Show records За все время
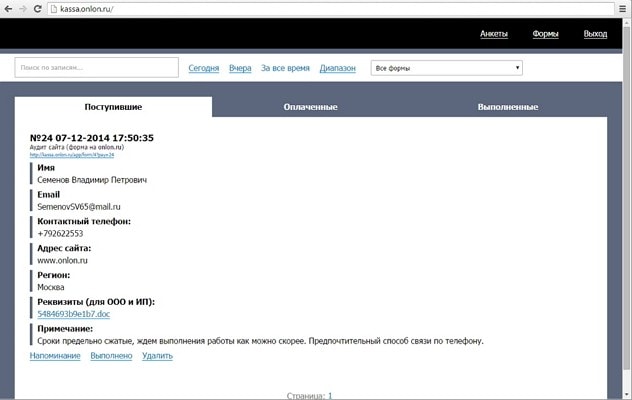The width and height of the screenshot is (632, 400). 285,68
